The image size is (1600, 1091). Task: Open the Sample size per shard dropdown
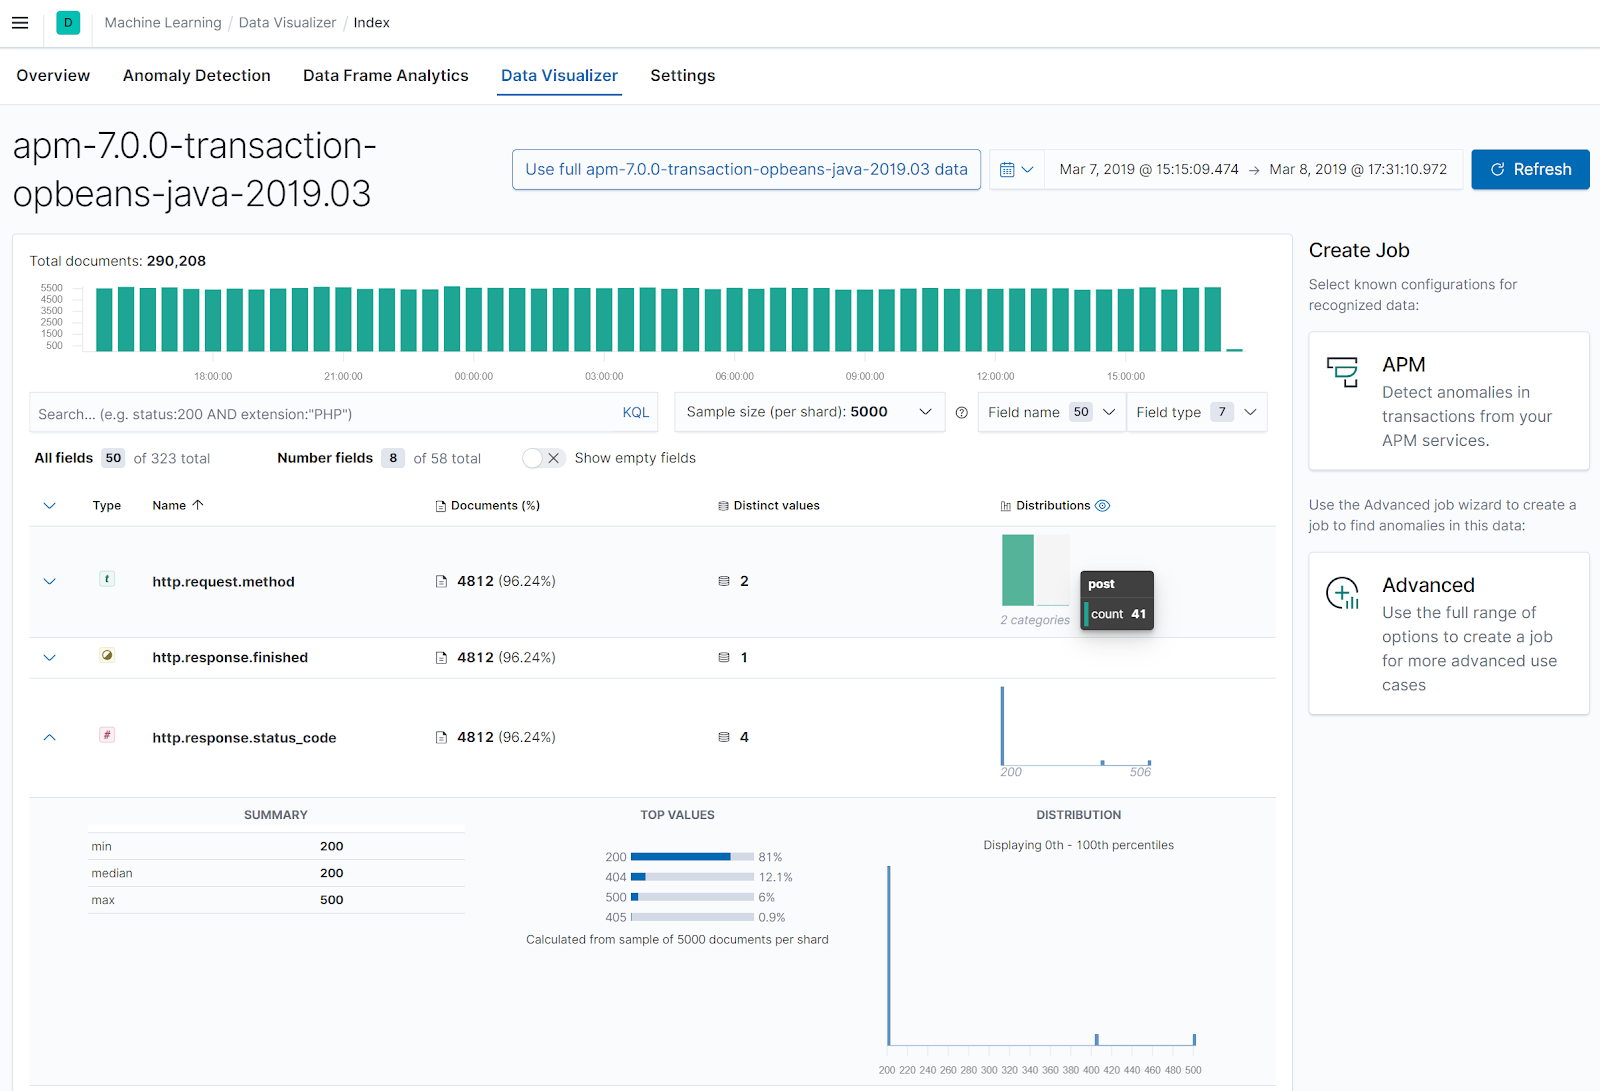tap(809, 412)
